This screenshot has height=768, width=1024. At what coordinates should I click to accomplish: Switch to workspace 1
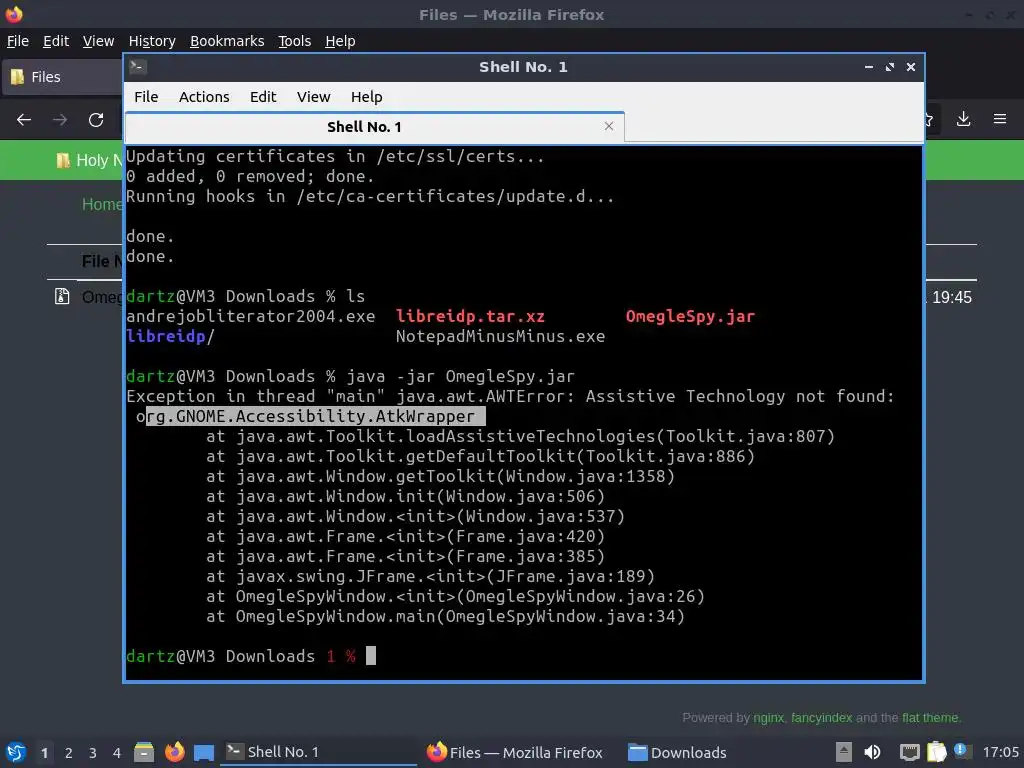[44, 753]
